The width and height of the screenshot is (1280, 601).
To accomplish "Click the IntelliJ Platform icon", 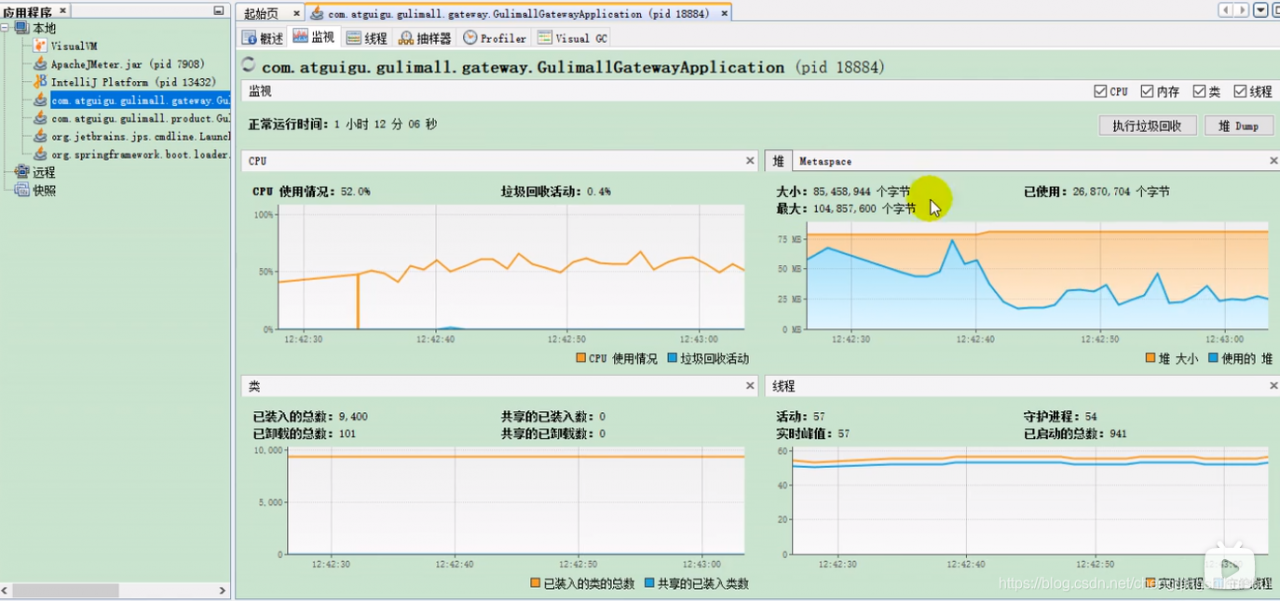I will point(40,82).
